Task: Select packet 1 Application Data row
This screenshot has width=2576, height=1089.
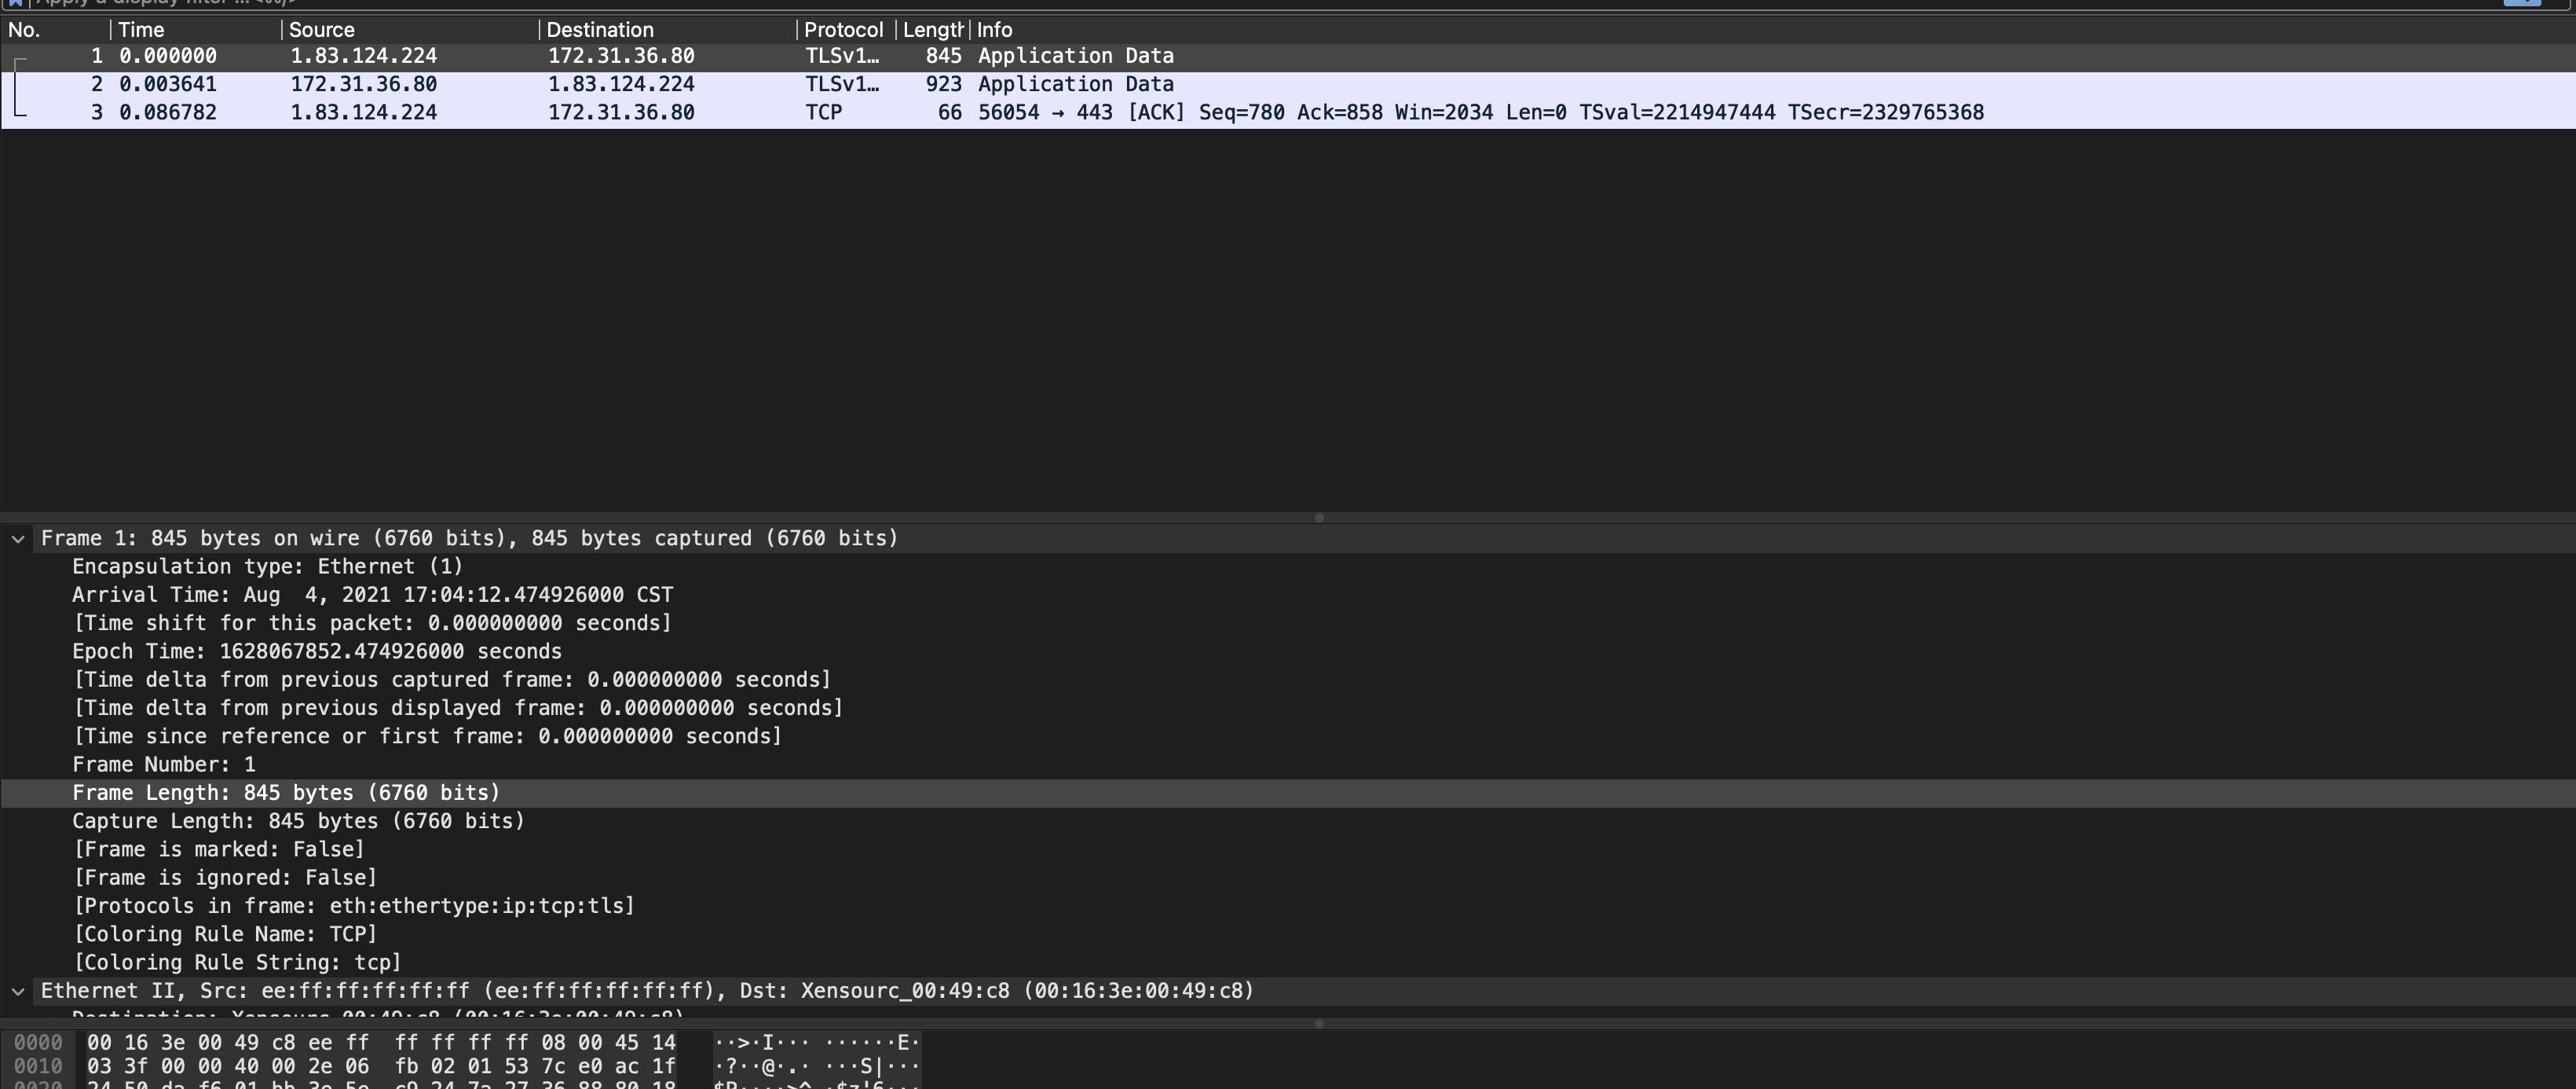Action: coord(1075,56)
